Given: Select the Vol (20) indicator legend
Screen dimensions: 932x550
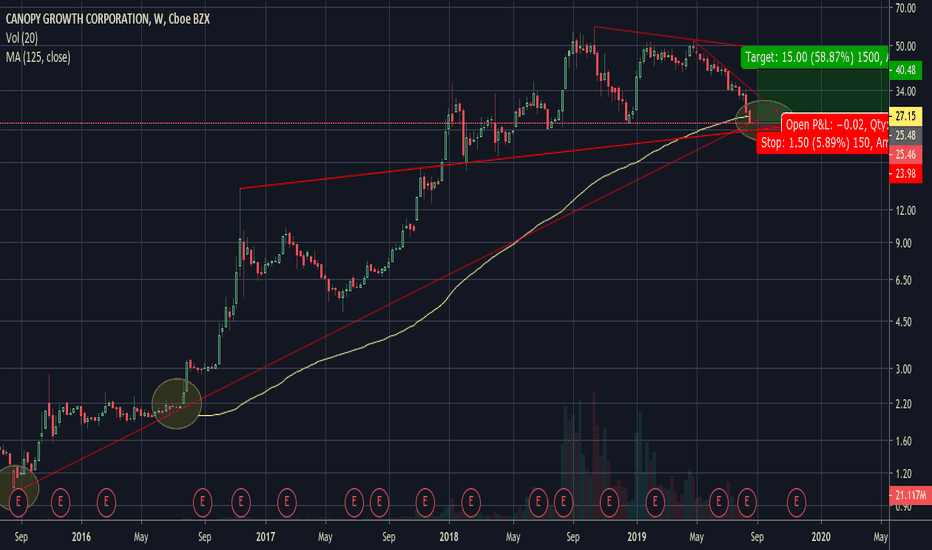Looking at the screenshot, I should [22, 38].
